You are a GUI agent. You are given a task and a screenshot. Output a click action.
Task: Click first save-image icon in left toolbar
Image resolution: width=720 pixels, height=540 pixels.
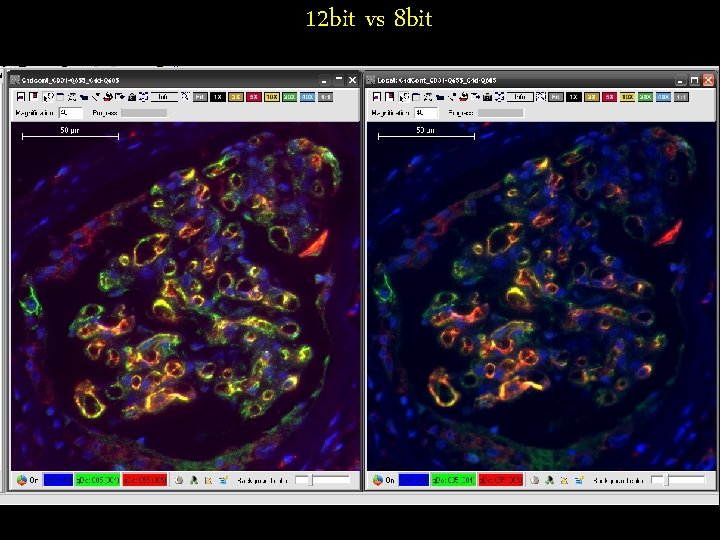click(x=21, y=97)
